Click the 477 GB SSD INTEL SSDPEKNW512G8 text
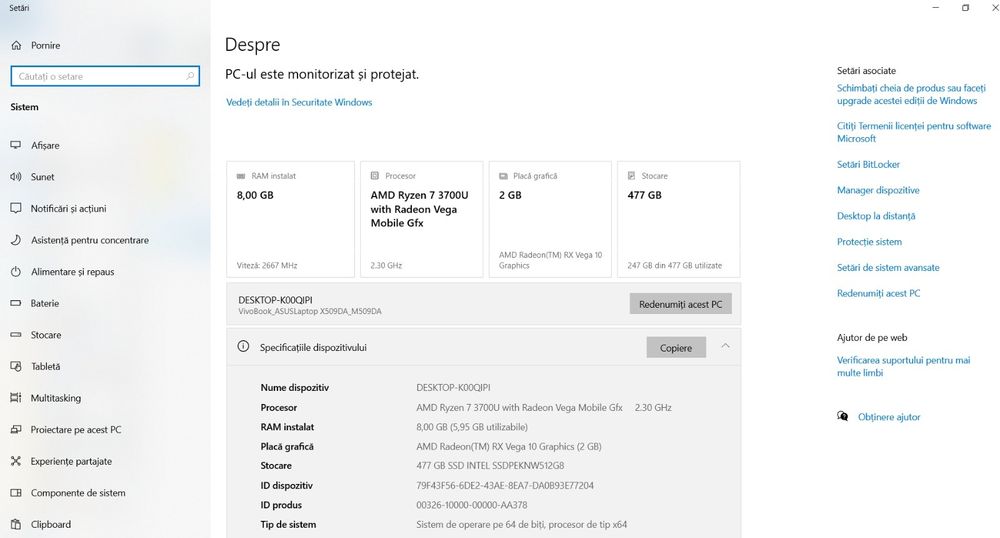 [490, 466]
